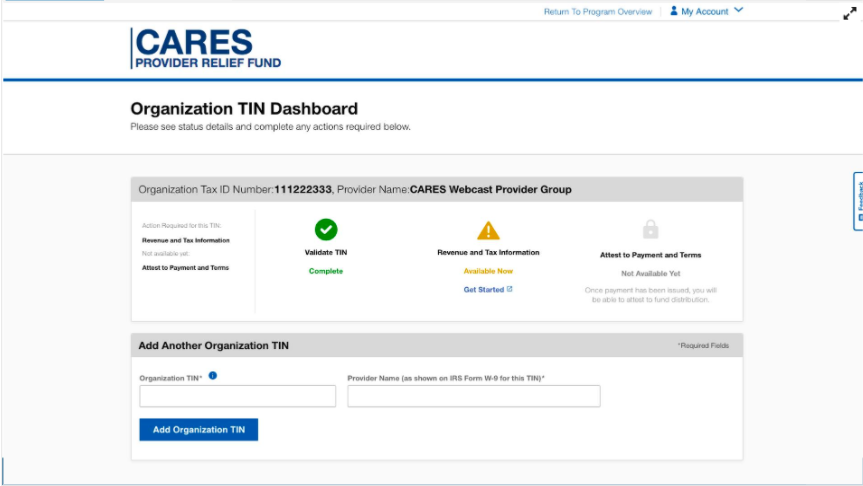Select provider name 'CARES Webcast Provider Group'

(490, 189)
